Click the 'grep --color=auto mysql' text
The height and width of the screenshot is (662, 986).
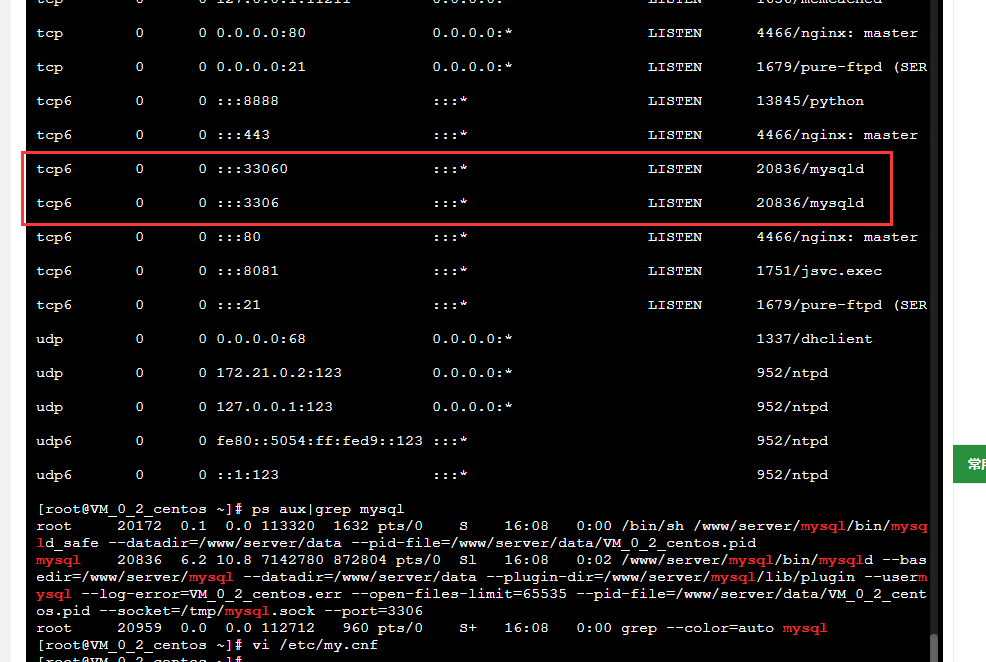(724, 627)
